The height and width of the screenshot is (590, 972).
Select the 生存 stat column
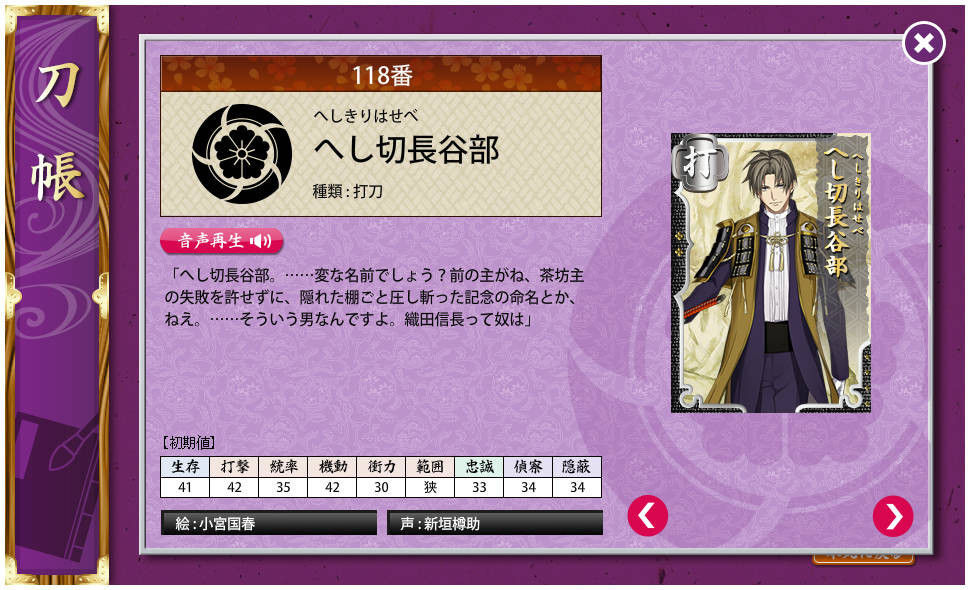point(185,477)
